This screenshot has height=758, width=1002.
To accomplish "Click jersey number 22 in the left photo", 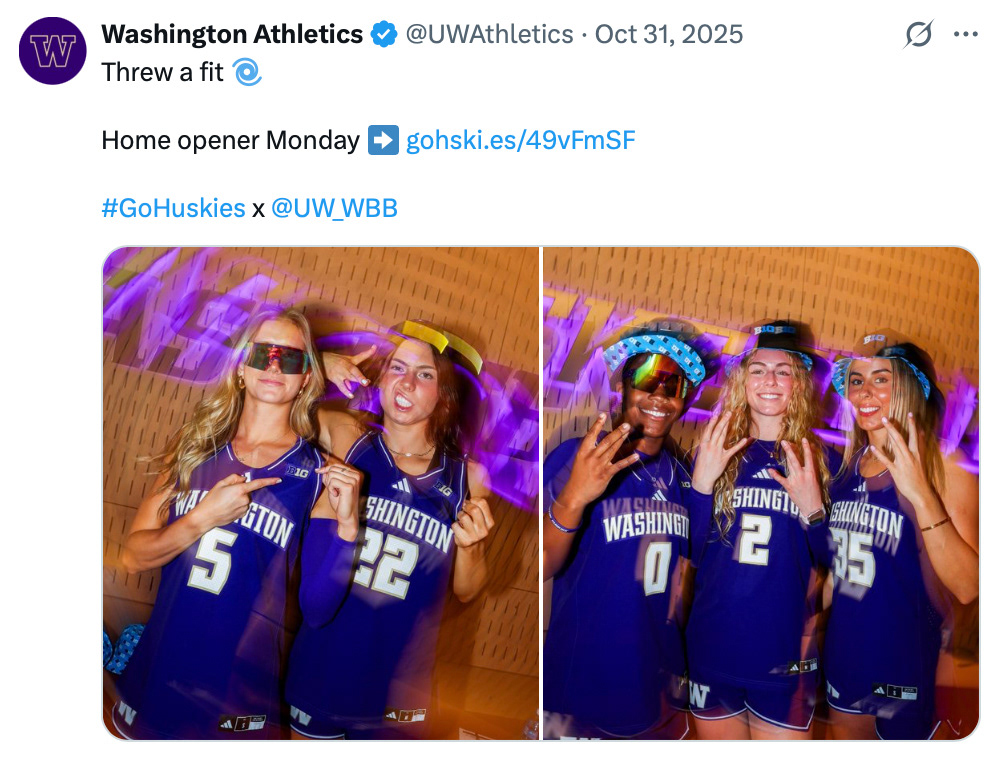I will pos(385,566).
